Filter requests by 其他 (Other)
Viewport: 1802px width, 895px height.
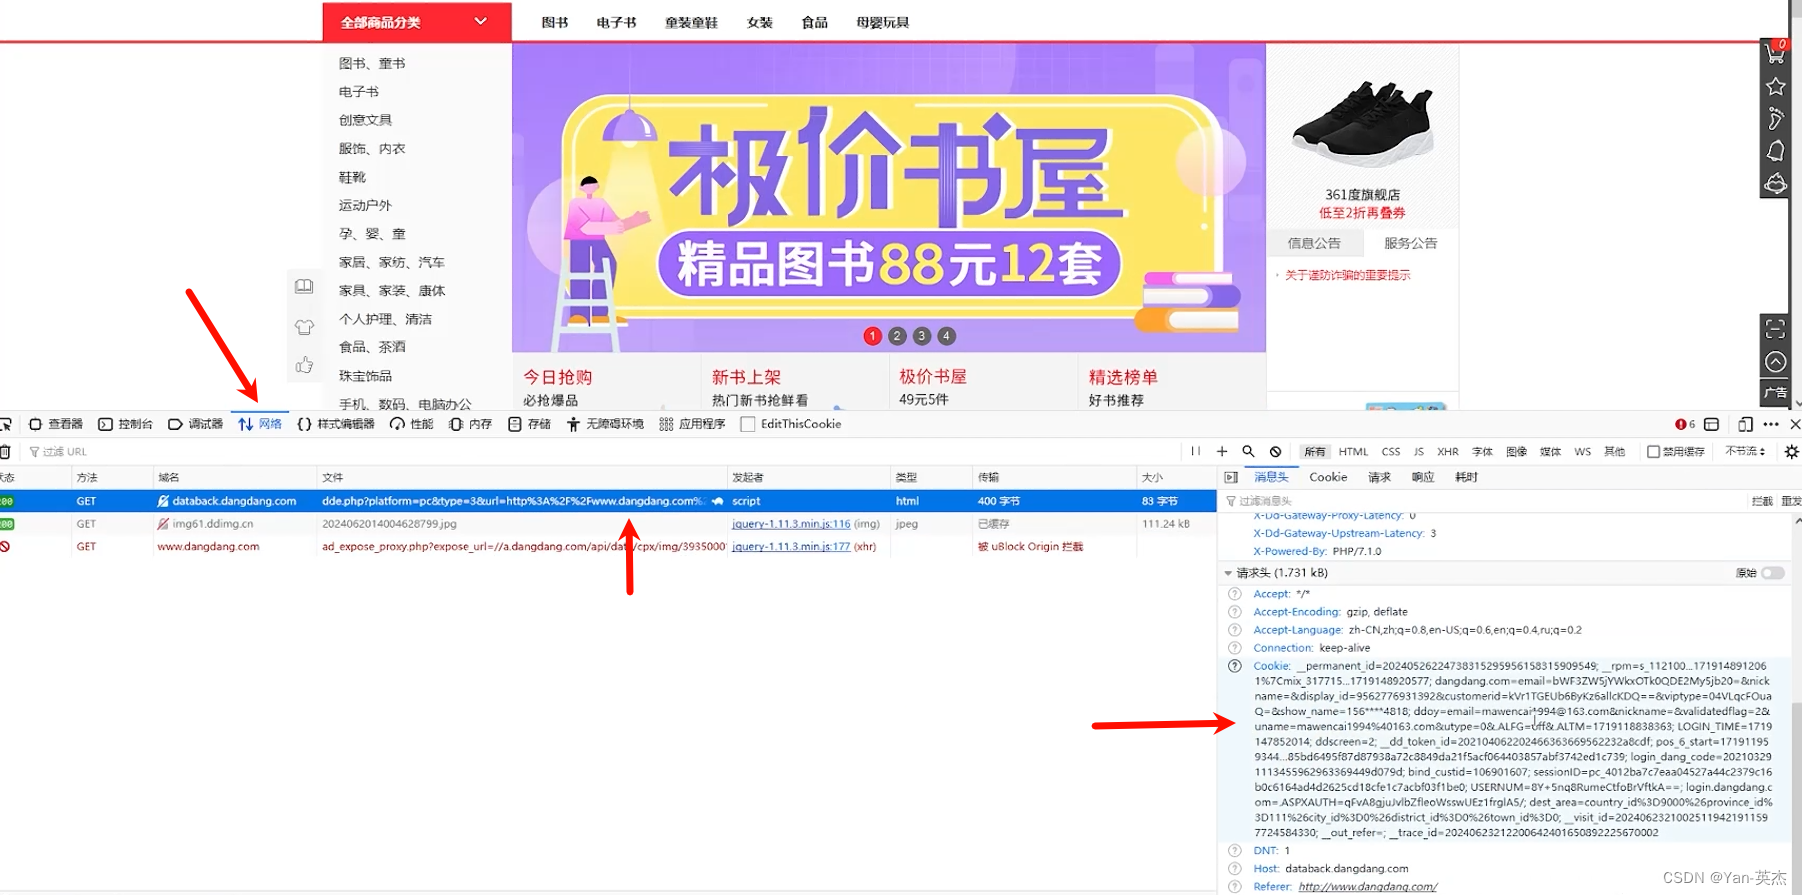point(1614,452)
